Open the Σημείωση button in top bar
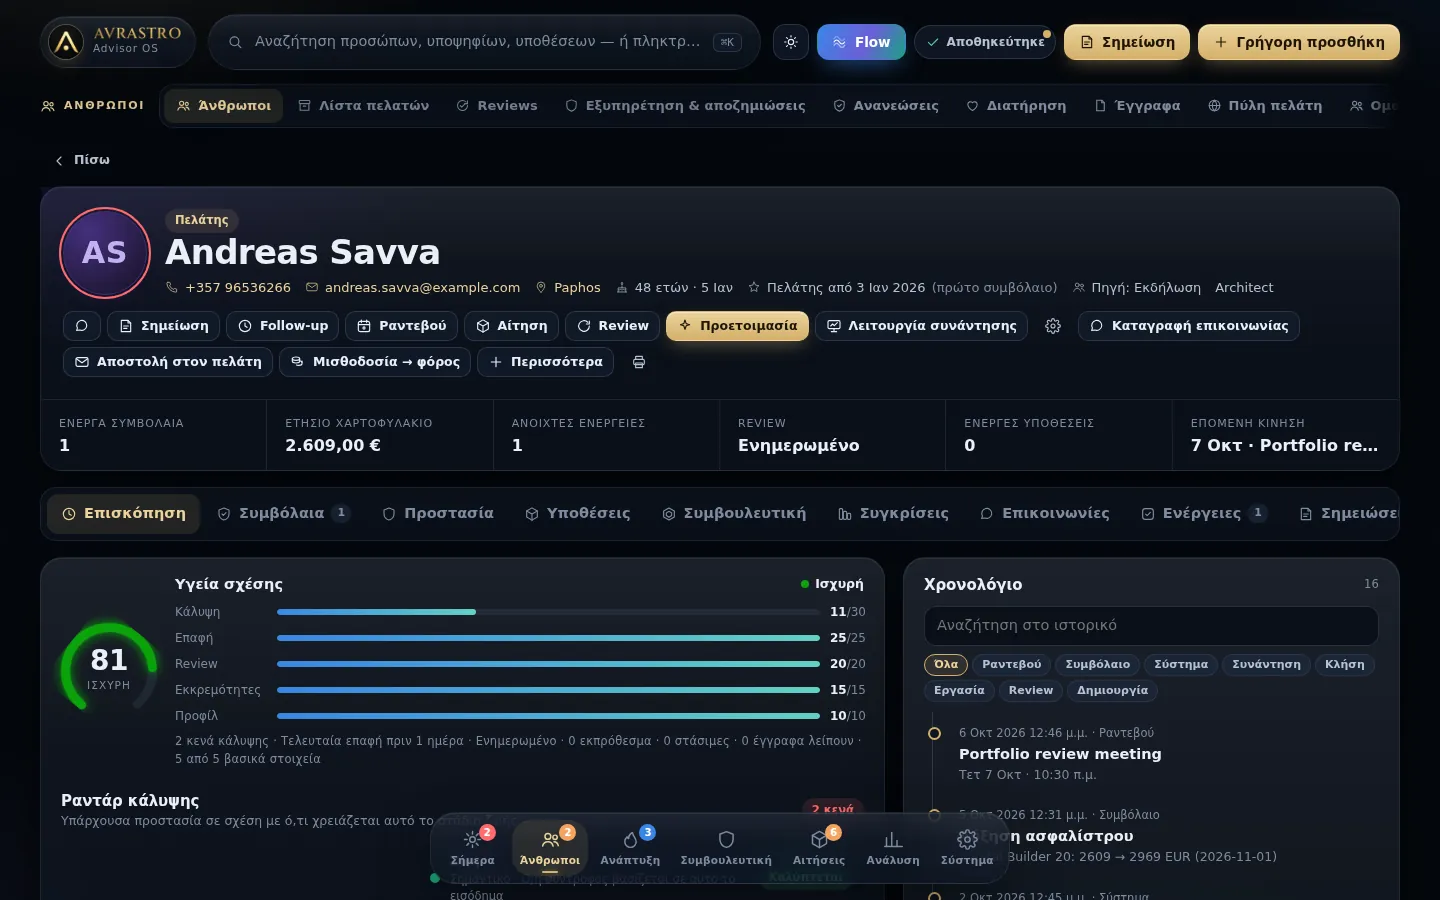Viewport: 1440px width, 900px height. pyautogui.click(x=1127, y=42)
